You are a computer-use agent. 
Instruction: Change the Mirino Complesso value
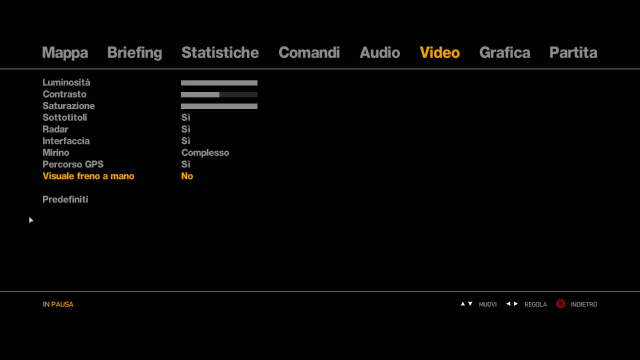tap(205, 153)
